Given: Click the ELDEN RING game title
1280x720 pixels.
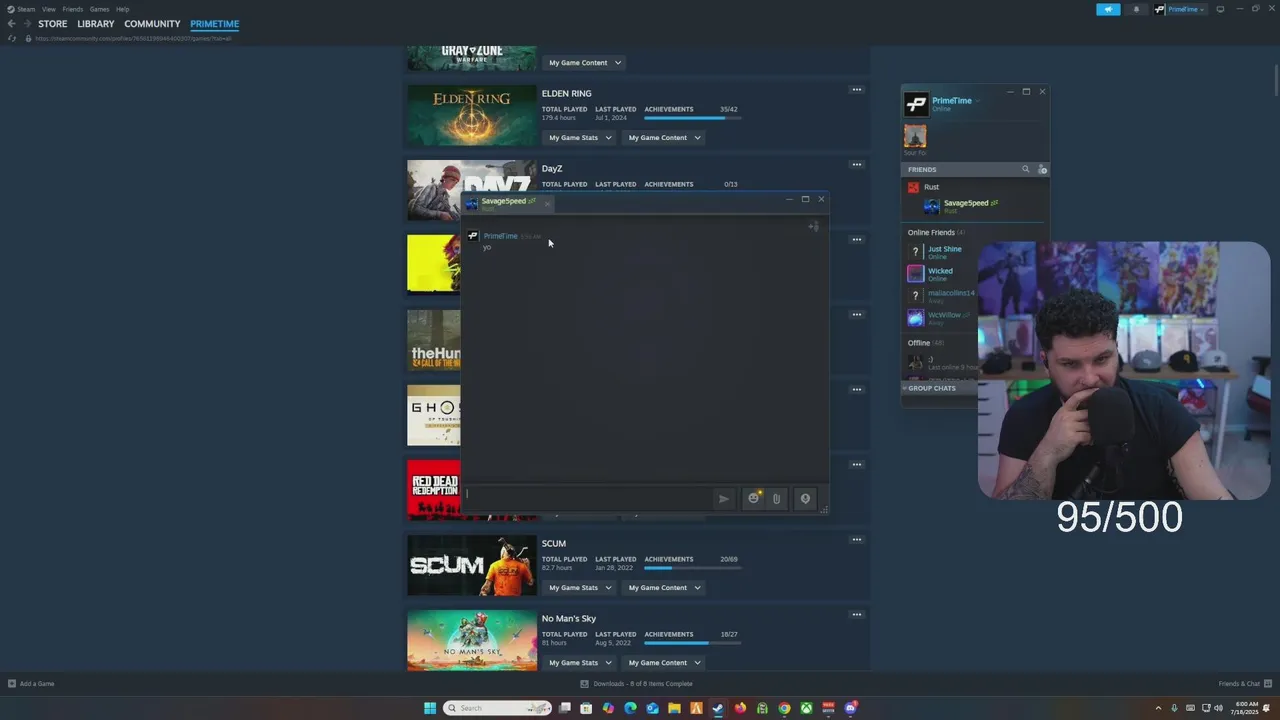Looking at the screenshot, I should pyautogui.click(x=566, y=94).
